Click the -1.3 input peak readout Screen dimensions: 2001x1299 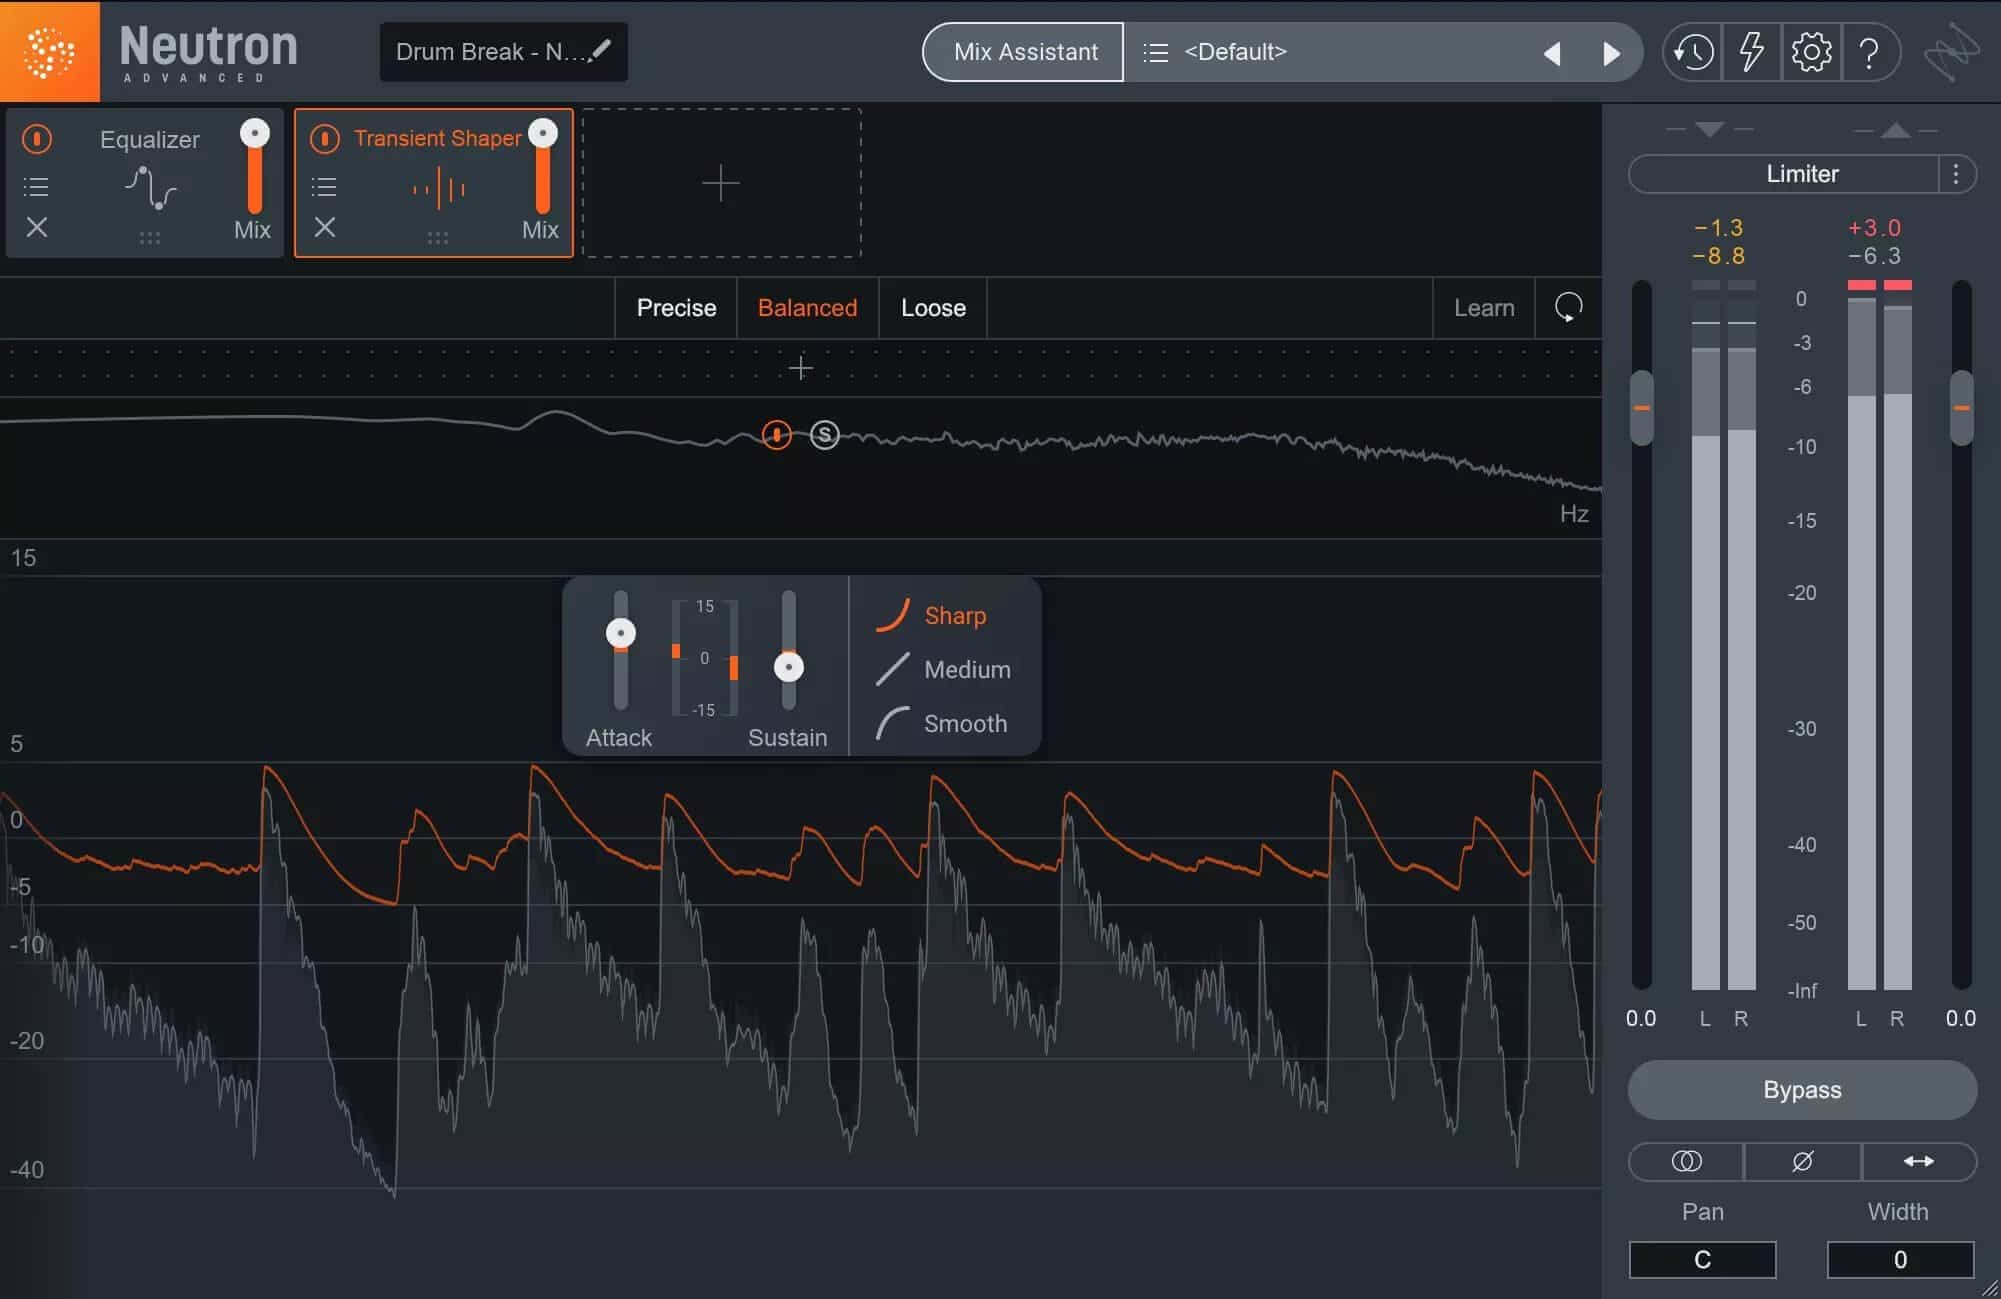tap(1718, 228)
